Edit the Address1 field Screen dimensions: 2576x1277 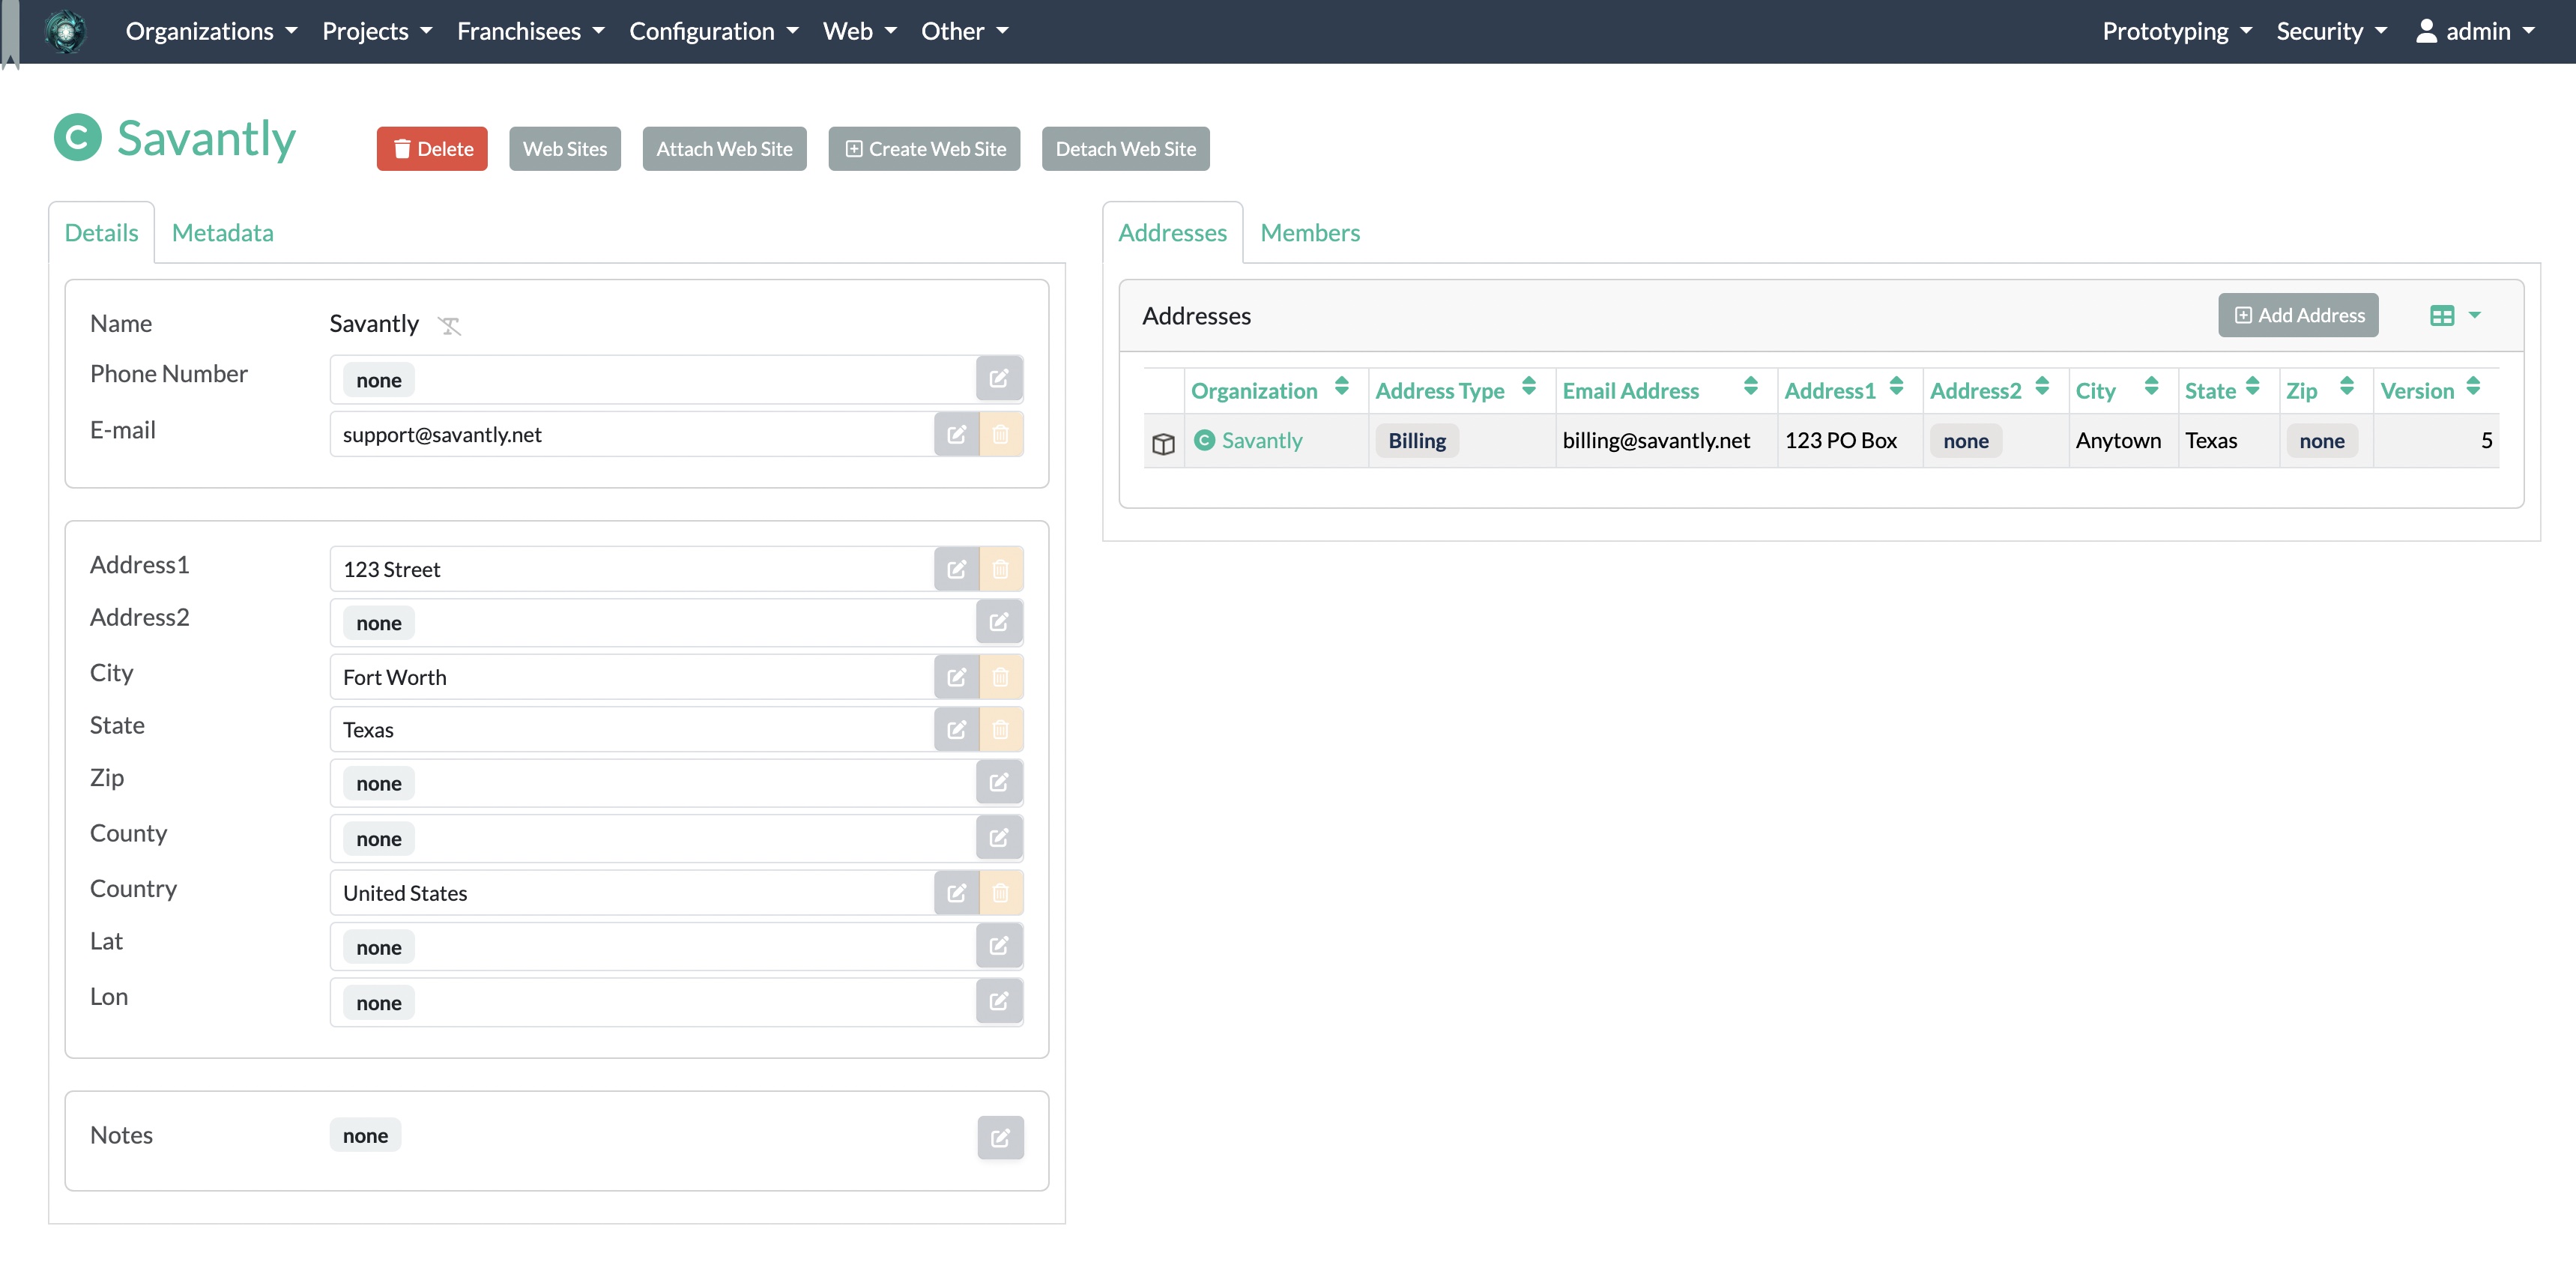point(956,569)
